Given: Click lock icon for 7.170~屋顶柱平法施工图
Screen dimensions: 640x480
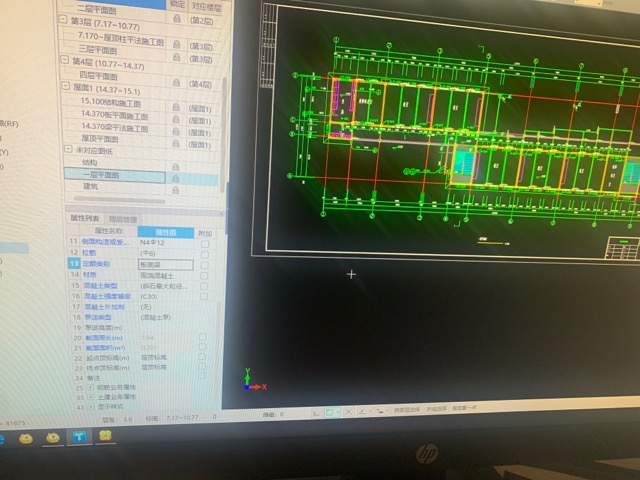Looking at the screenshot, I should coord(177,44).
